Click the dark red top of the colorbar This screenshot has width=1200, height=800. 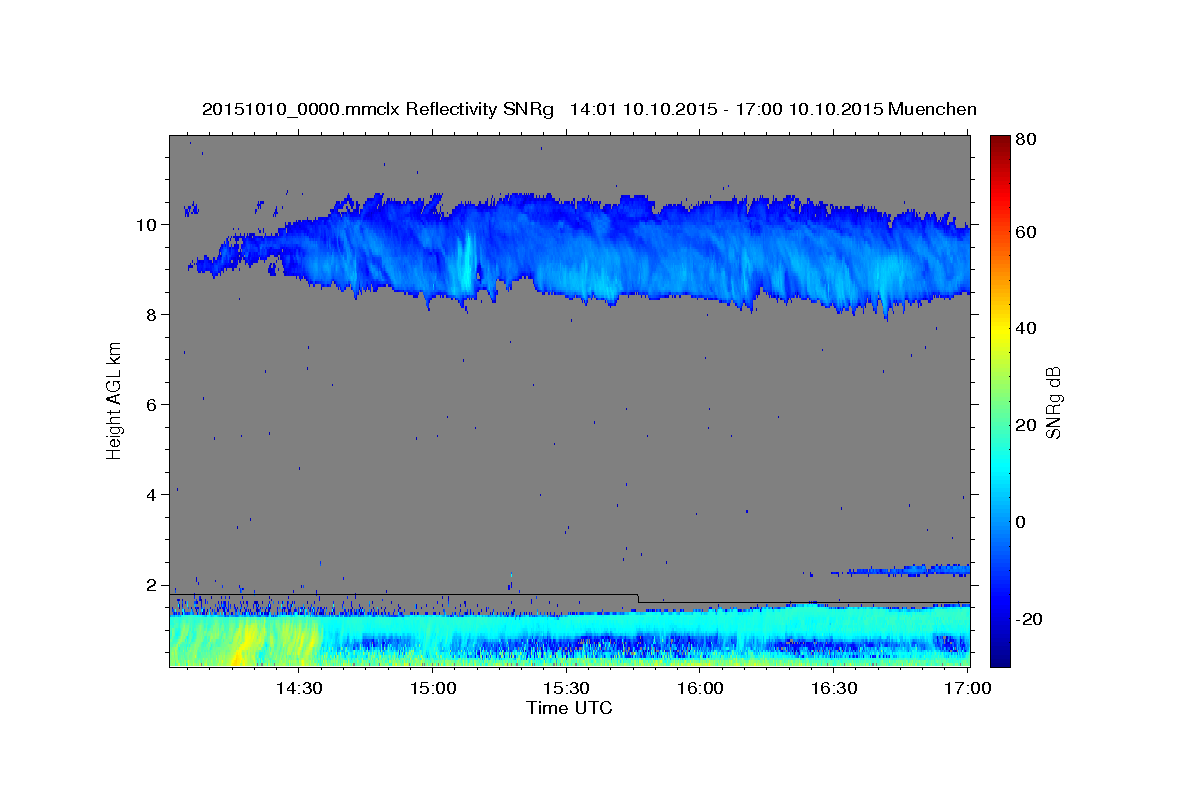pos(1000,142)
